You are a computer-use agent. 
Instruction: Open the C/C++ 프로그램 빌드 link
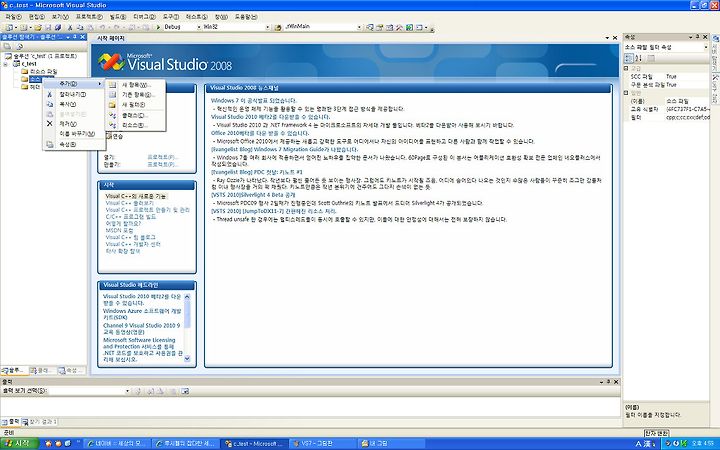click(x=131, y=217)
